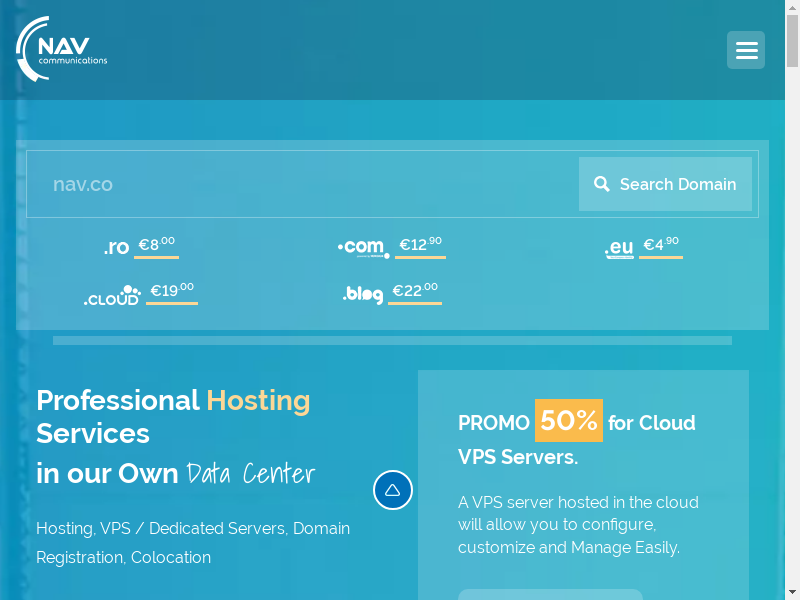
Task: Click the €22.00 price for .blog
Action: pyautogui.click(x=415, y=291)
